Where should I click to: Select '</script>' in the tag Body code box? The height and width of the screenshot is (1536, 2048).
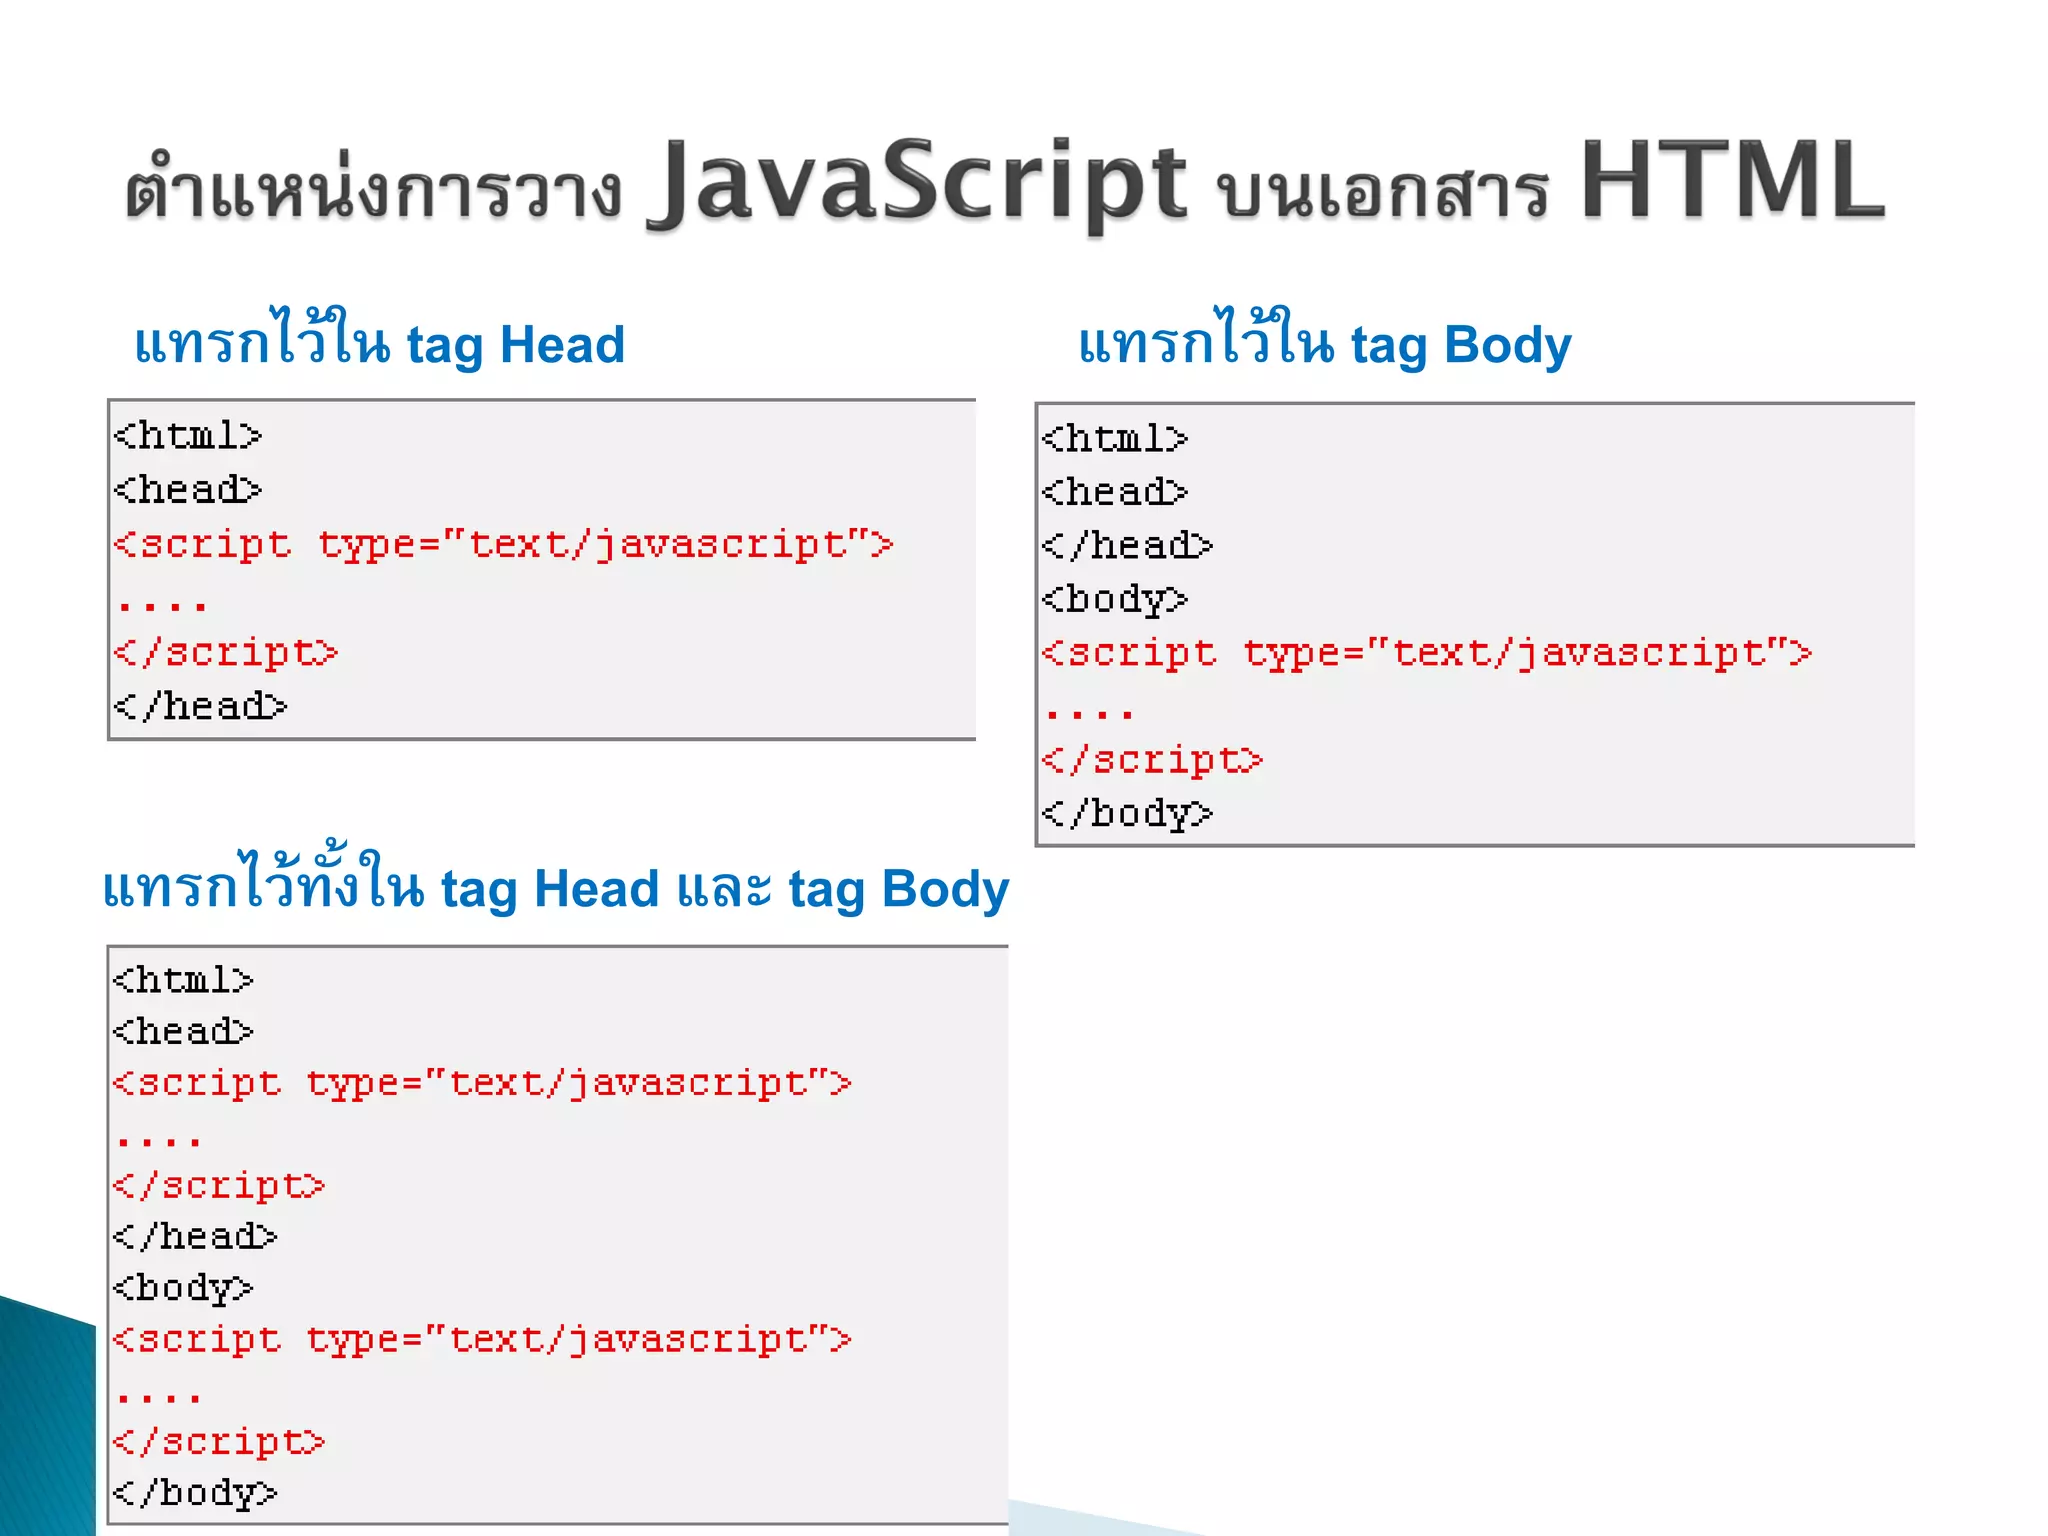[1152, 761]
